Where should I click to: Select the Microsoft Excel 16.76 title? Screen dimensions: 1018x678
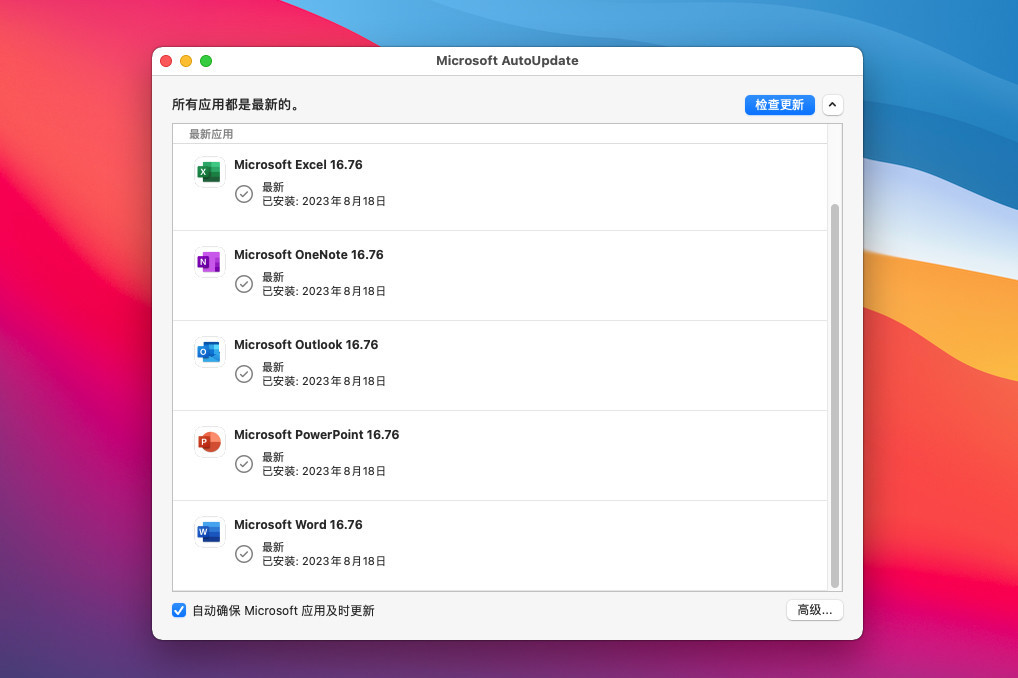coord(298,165)
